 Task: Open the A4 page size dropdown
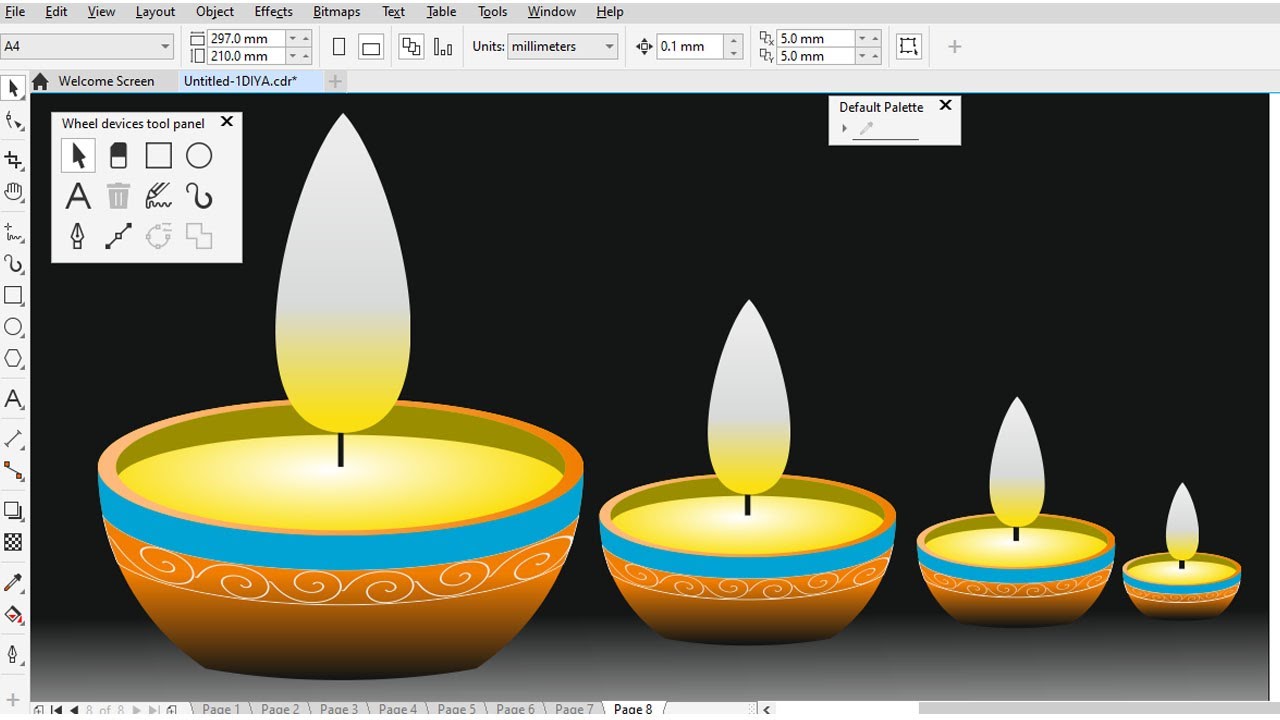[x=165, y=47]
